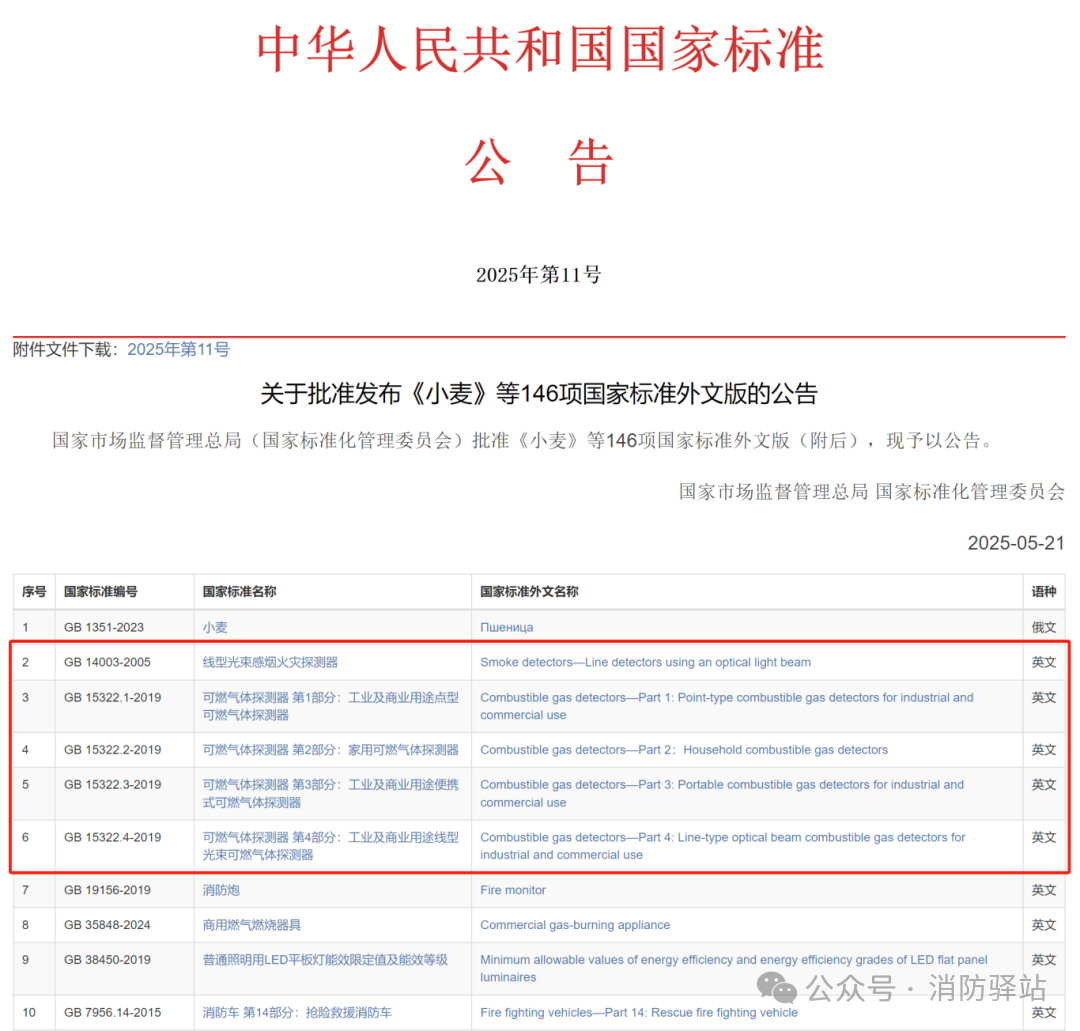Click the heading 关于批准发布《小麦》等146项国家标准外文版的公告
This screenshot has width=1080, height=1031.
pyautogui.click(x=539, y=394)
